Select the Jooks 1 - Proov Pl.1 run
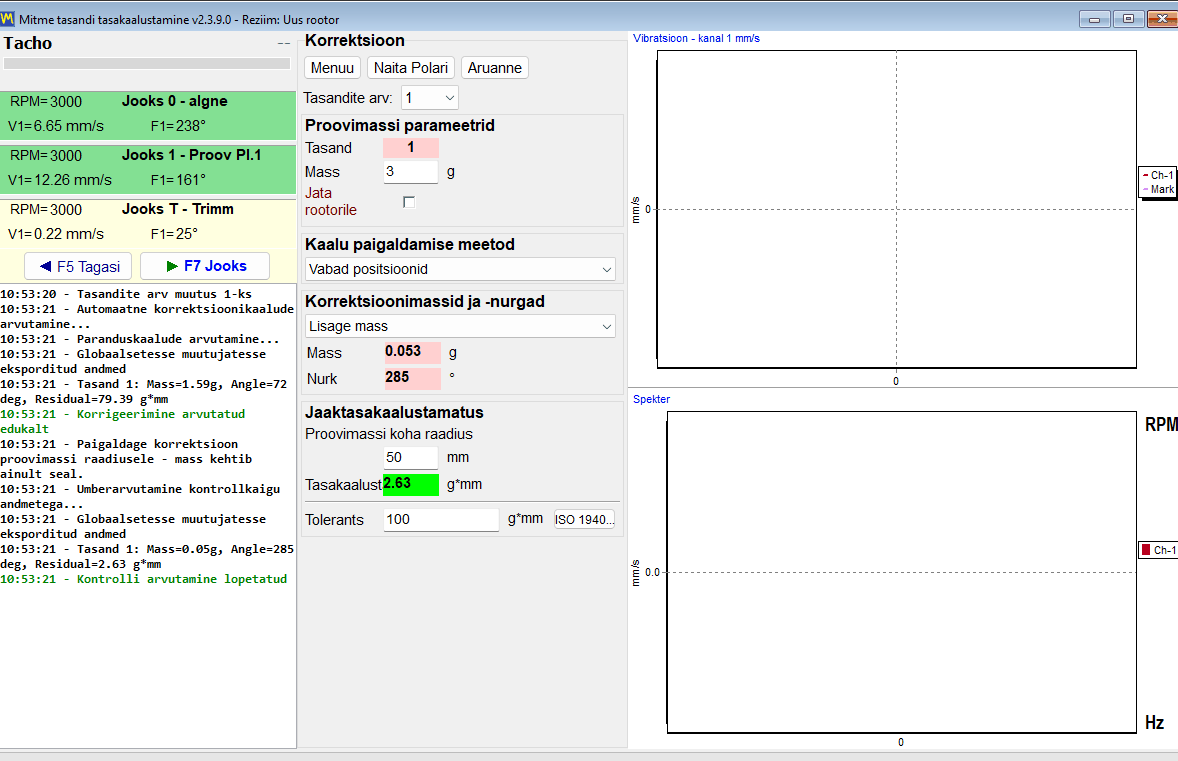Viewport: 1178px width, 761px height. 148,169
